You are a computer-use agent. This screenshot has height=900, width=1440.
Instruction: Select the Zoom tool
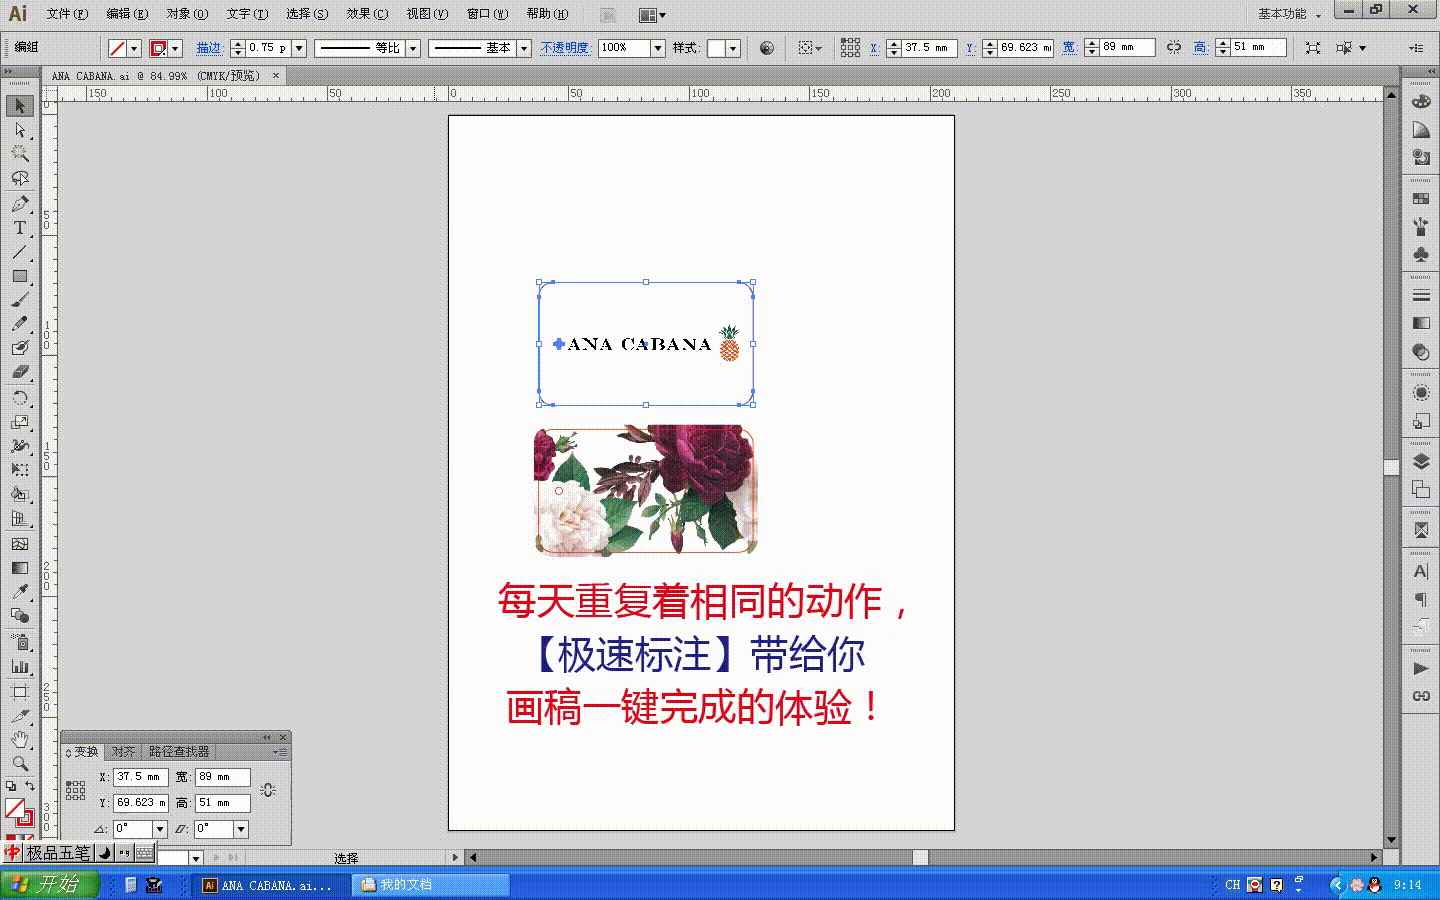pos(20,764)
